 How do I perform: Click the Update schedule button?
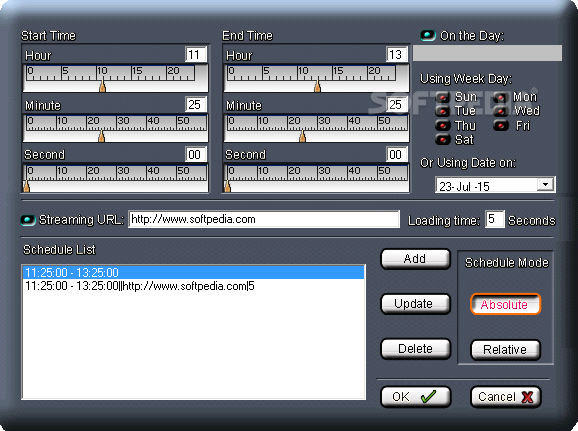point(415,304)
